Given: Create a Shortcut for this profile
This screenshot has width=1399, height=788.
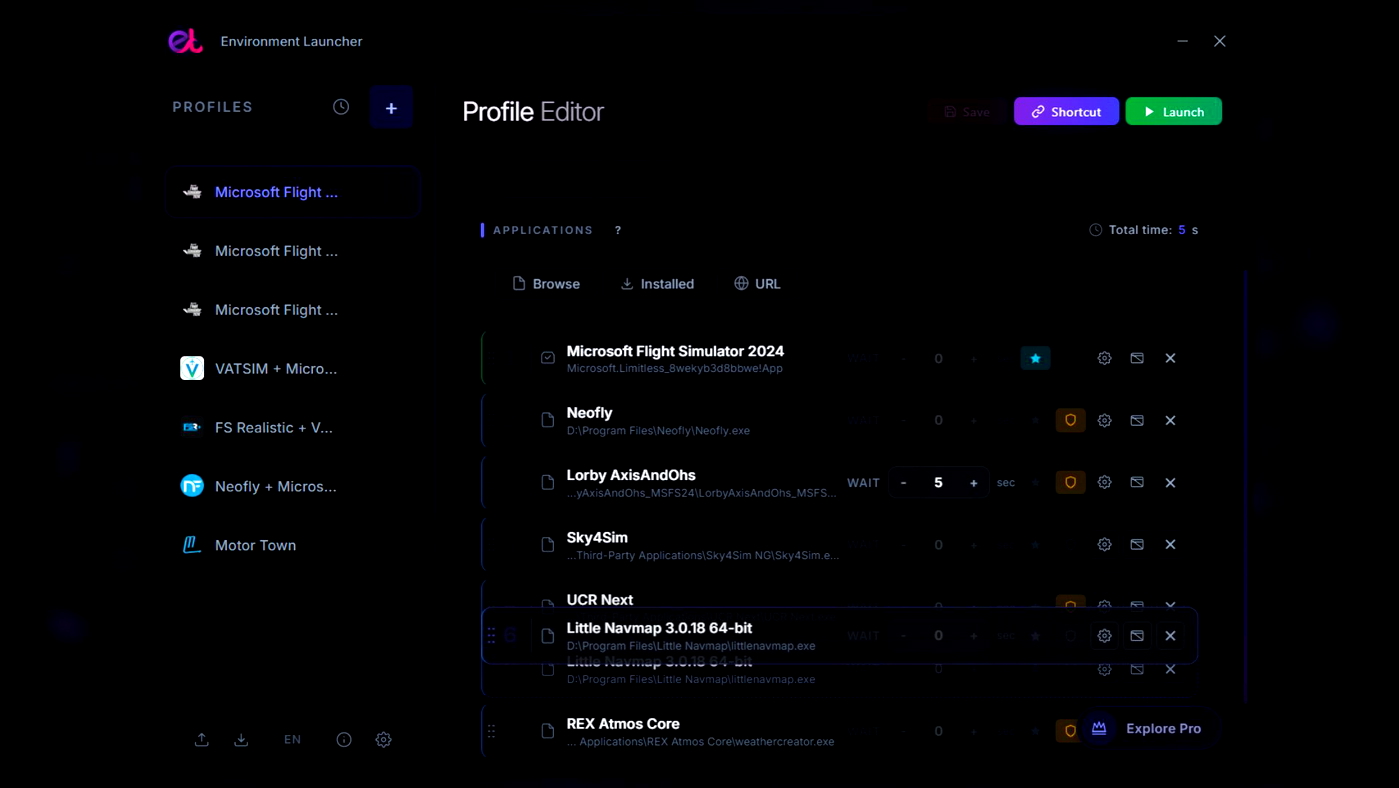Looking at the screenshot, I should (x=1066, y=112).
